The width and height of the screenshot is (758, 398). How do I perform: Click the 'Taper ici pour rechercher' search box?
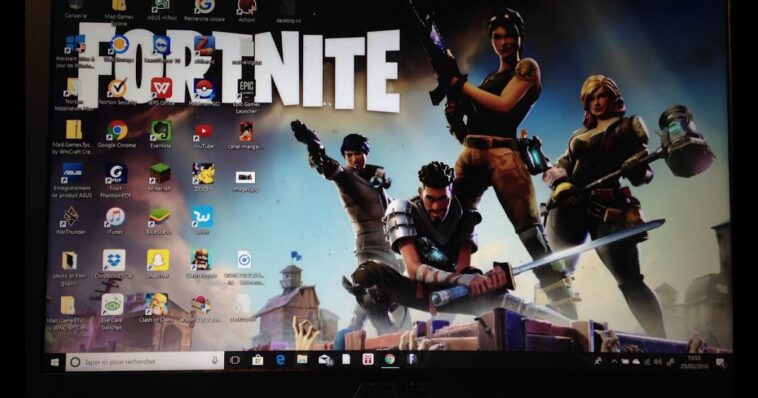point(144,362)
